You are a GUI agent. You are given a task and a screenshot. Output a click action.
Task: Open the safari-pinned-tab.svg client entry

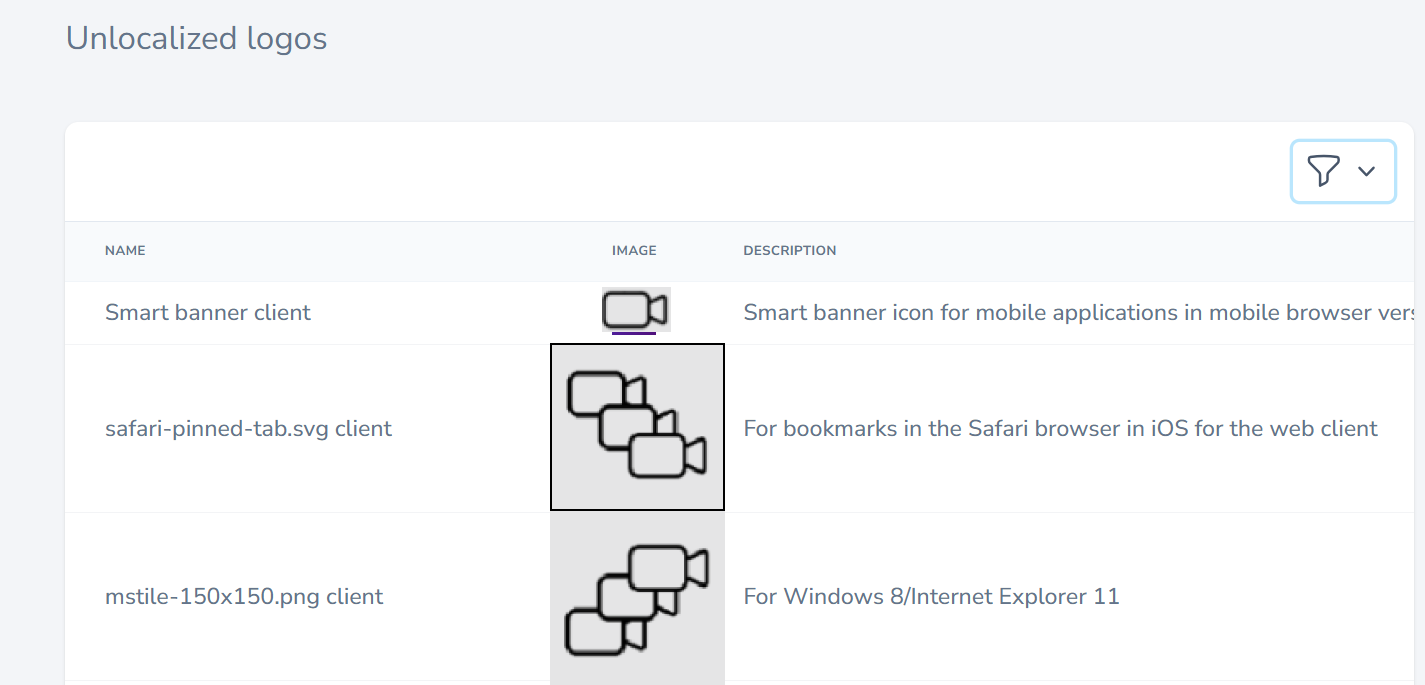248,429
